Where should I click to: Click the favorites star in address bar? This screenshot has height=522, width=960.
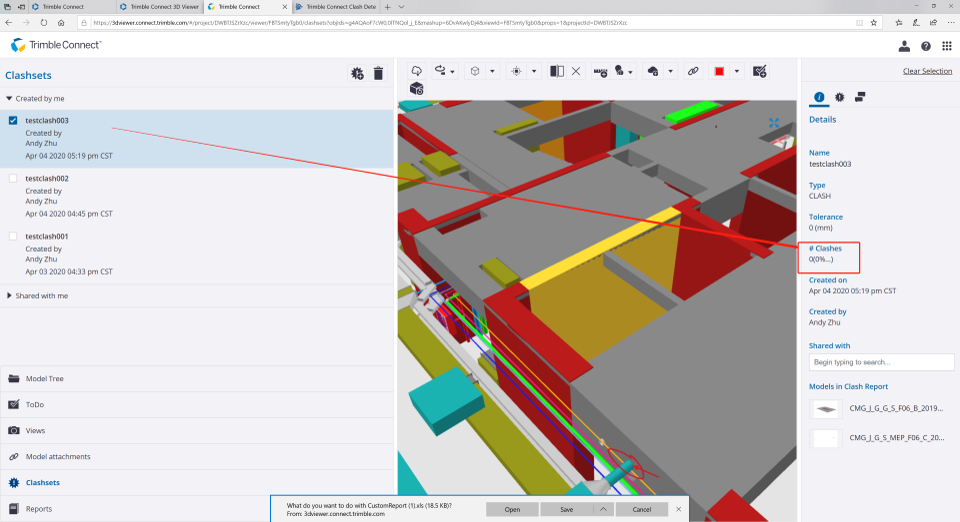[874, 23]
